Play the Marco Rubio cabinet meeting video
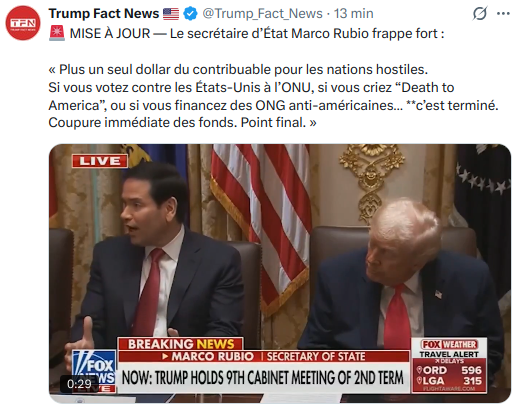 point(280,273)
